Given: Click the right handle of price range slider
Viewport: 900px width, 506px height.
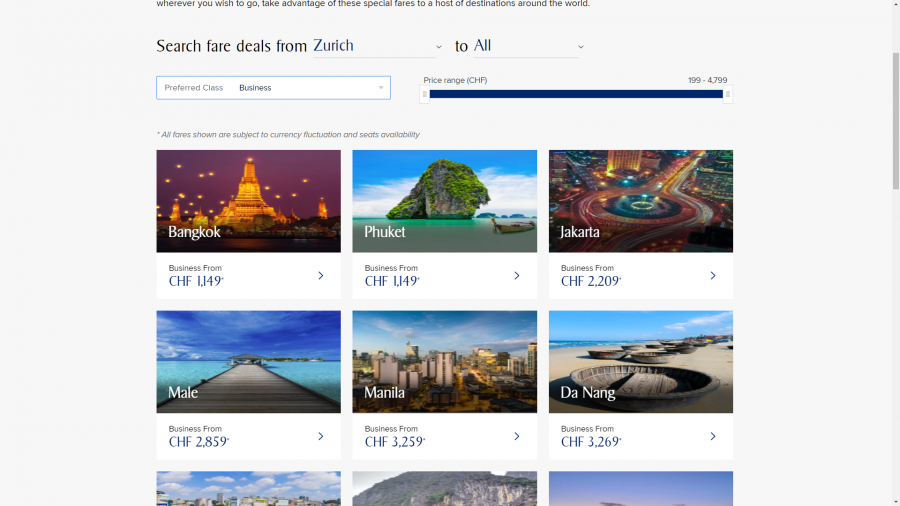Looking at the screenshot, I should (x=728, y=94).
